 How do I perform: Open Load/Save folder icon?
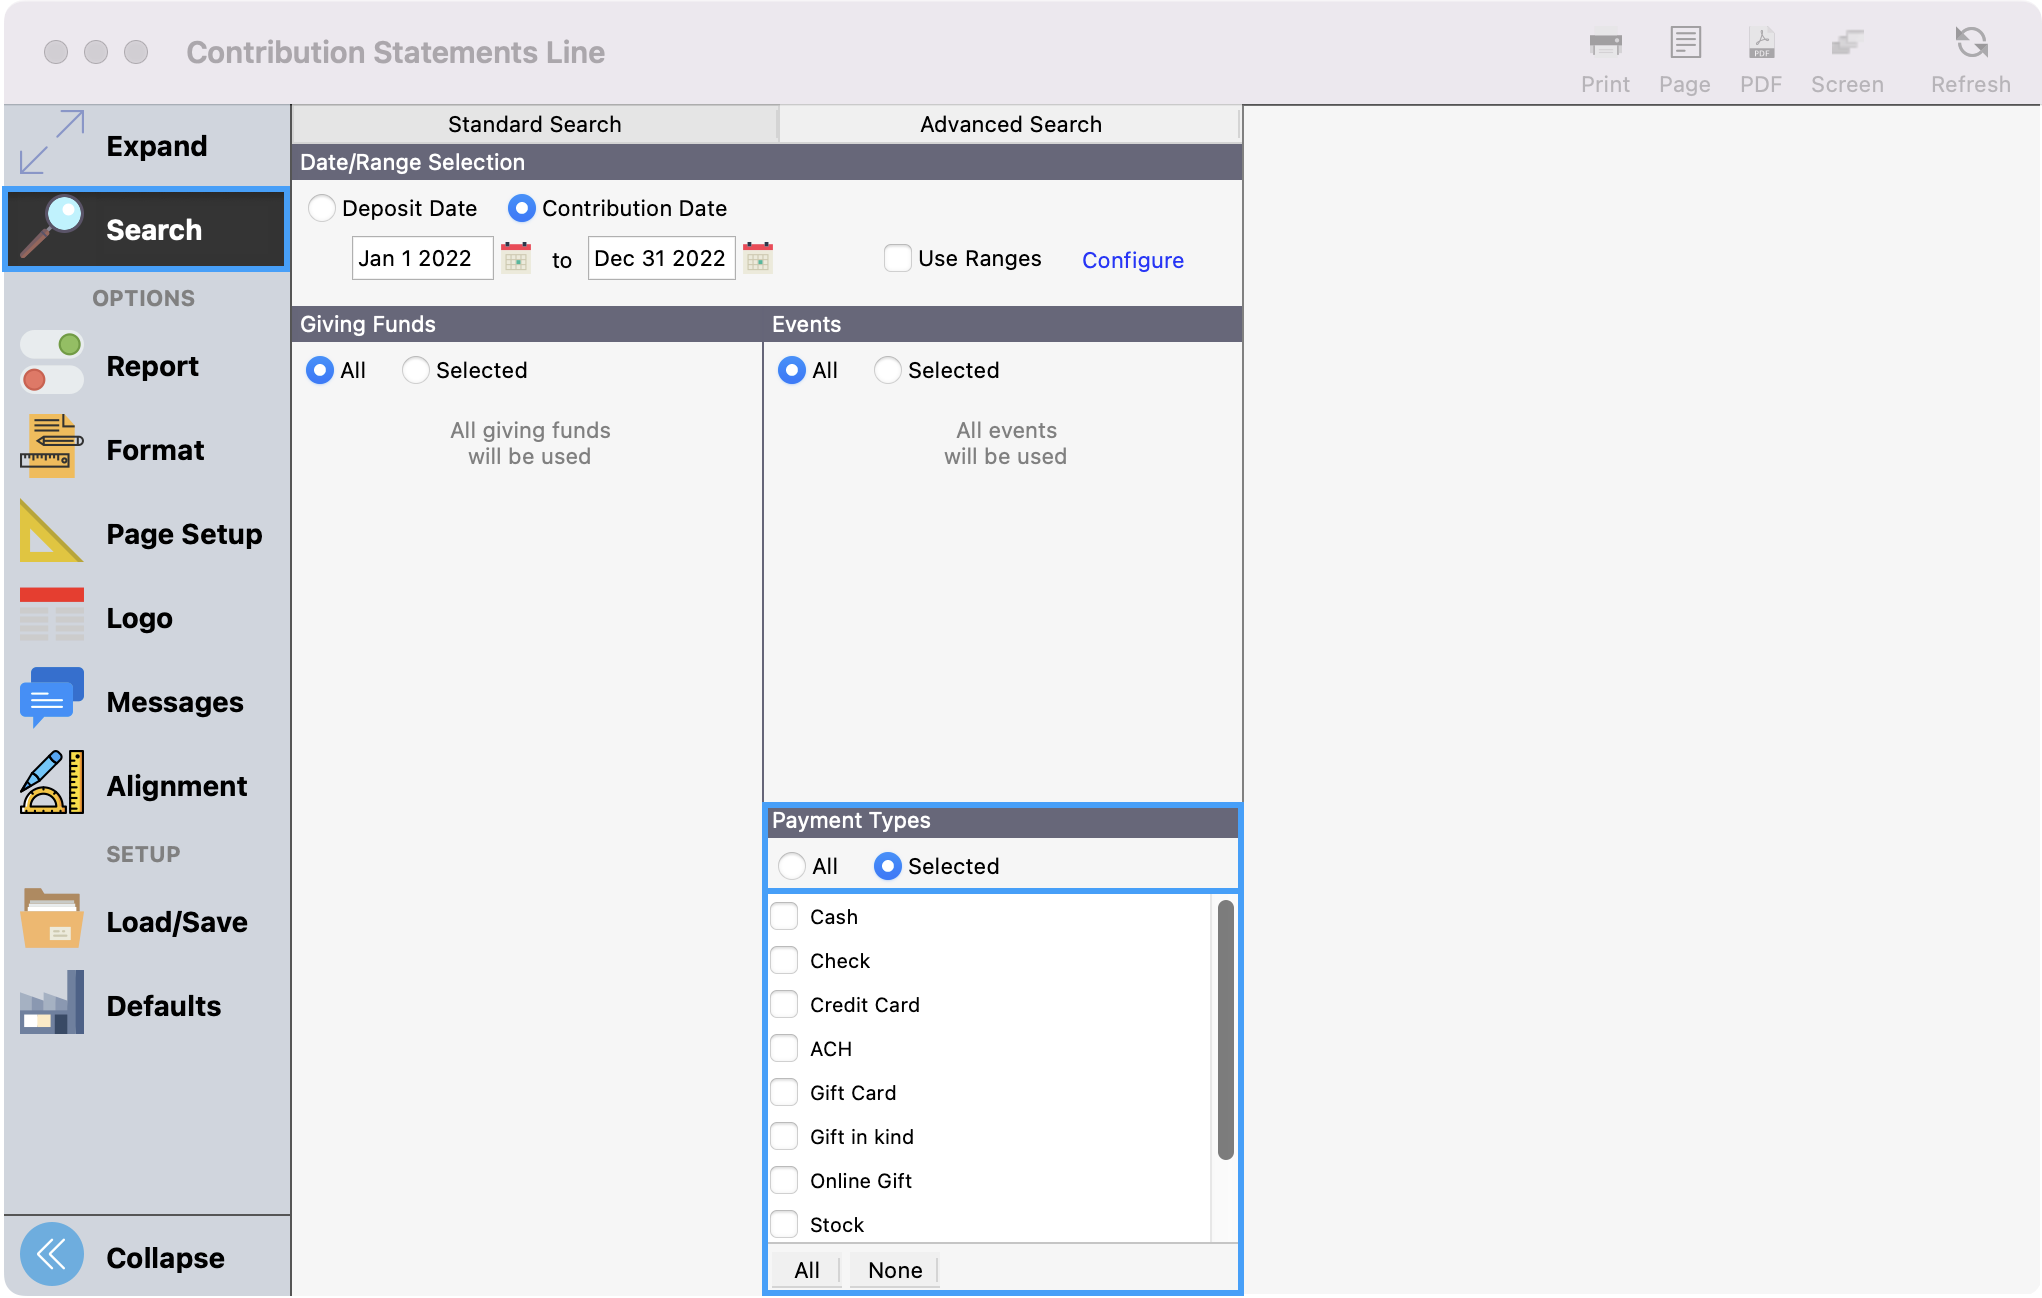(x=52, y=919)
